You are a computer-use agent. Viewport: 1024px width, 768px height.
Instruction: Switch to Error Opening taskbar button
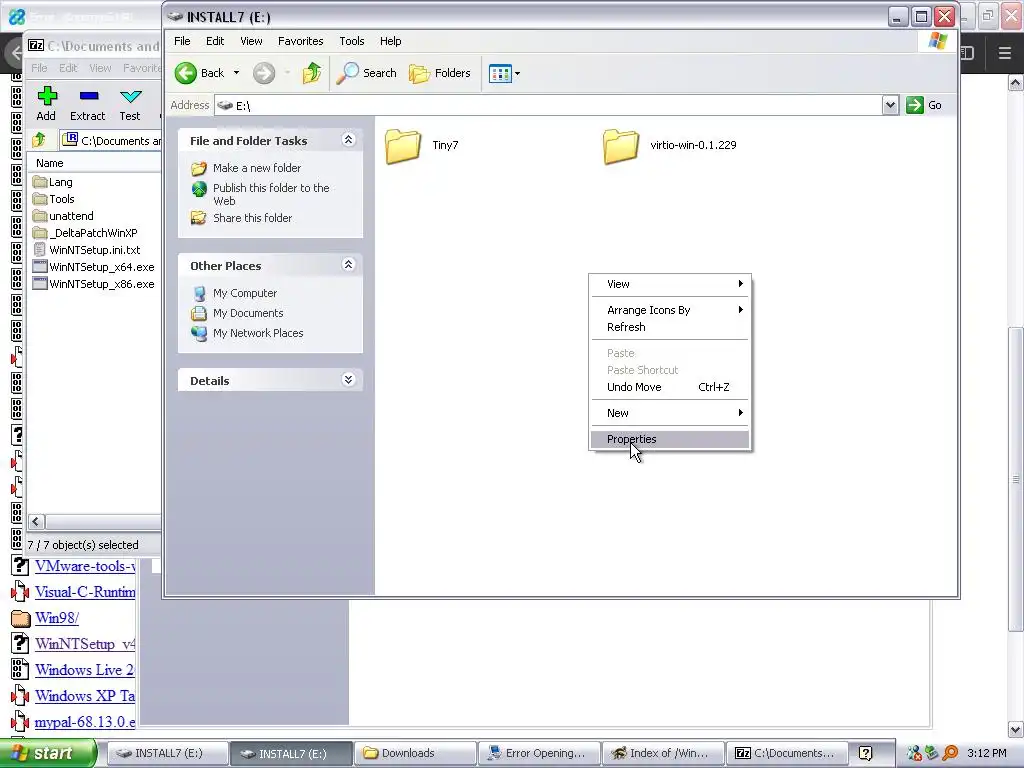[538, 754]
